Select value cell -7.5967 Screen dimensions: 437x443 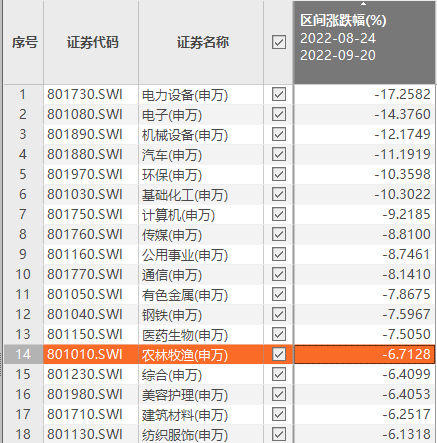point(365,314)
